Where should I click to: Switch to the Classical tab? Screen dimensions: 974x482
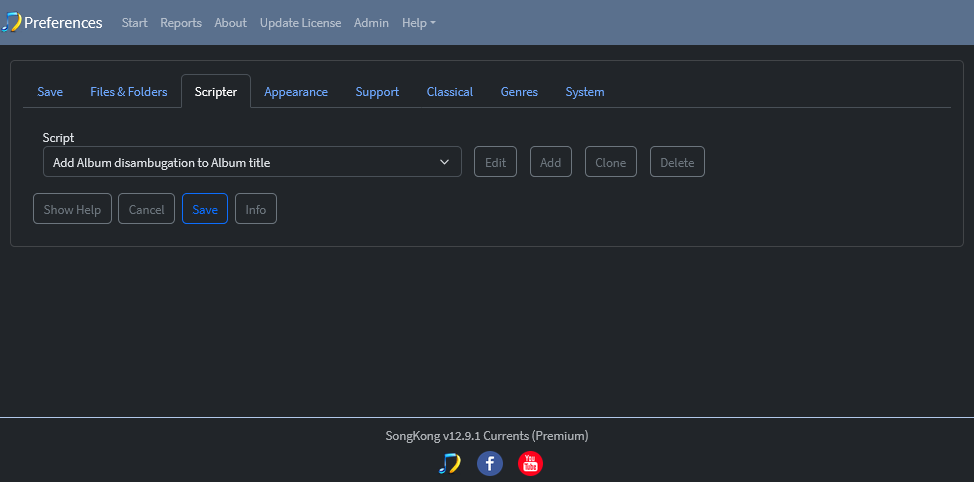[450, 92]
